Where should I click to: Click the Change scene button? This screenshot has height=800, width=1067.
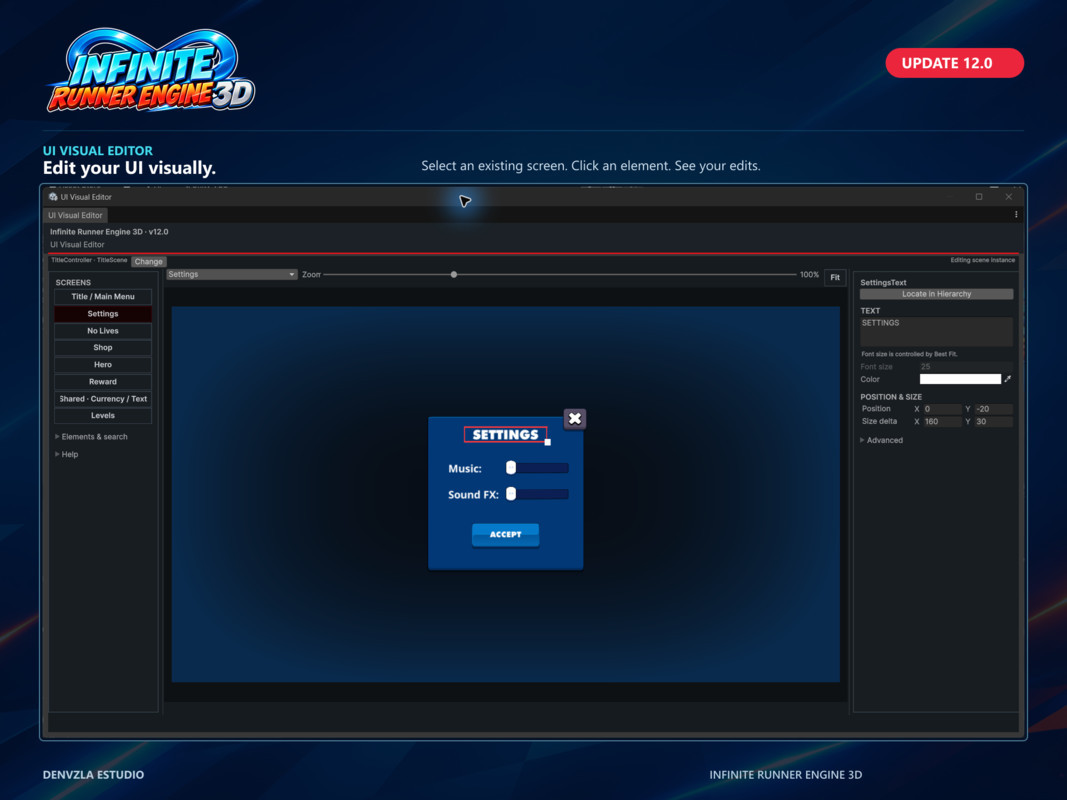point(148,261)
